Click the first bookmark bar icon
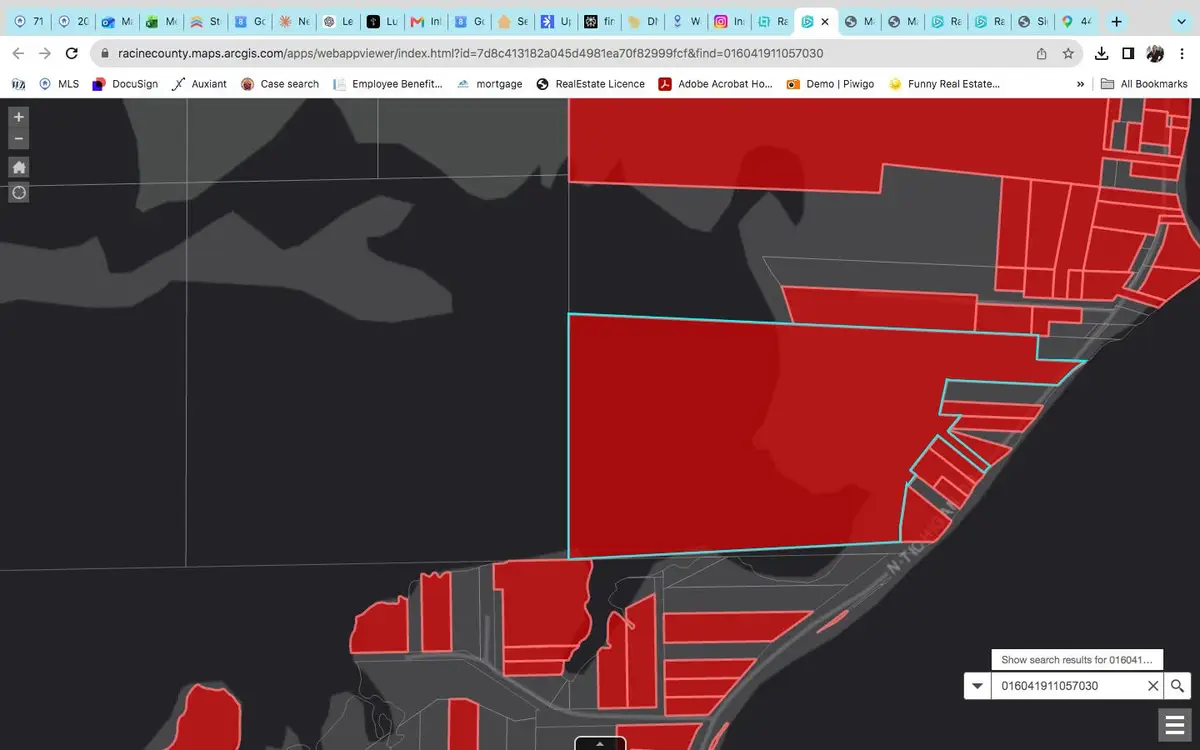 (x=17, y=84)
